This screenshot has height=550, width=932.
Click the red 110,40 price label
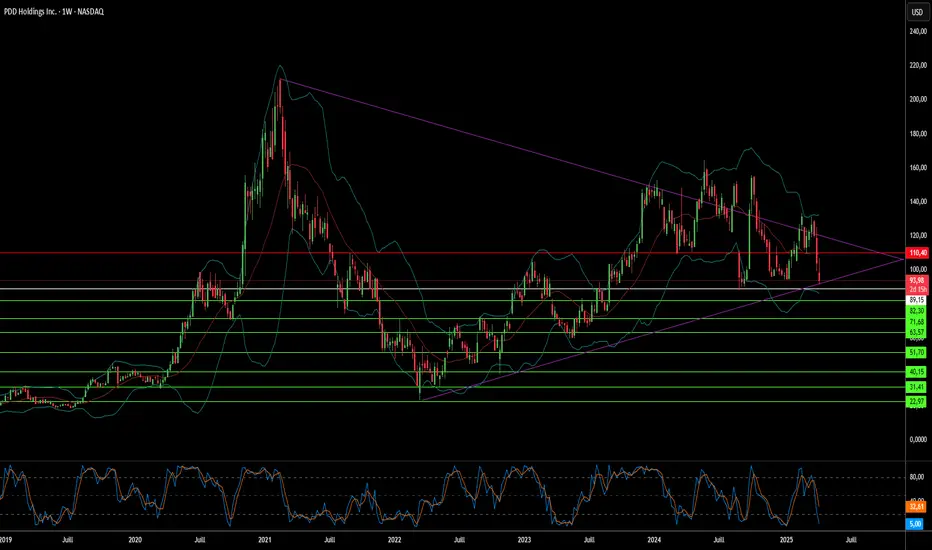coord(915,253)
